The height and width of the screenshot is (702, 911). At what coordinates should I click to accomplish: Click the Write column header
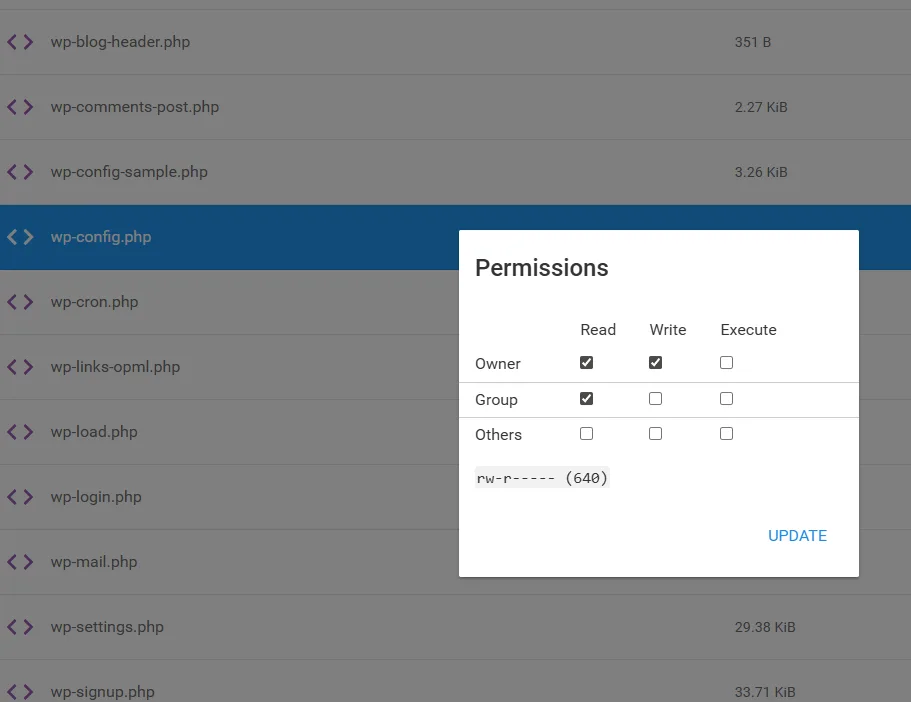click(x=668, y=330)
